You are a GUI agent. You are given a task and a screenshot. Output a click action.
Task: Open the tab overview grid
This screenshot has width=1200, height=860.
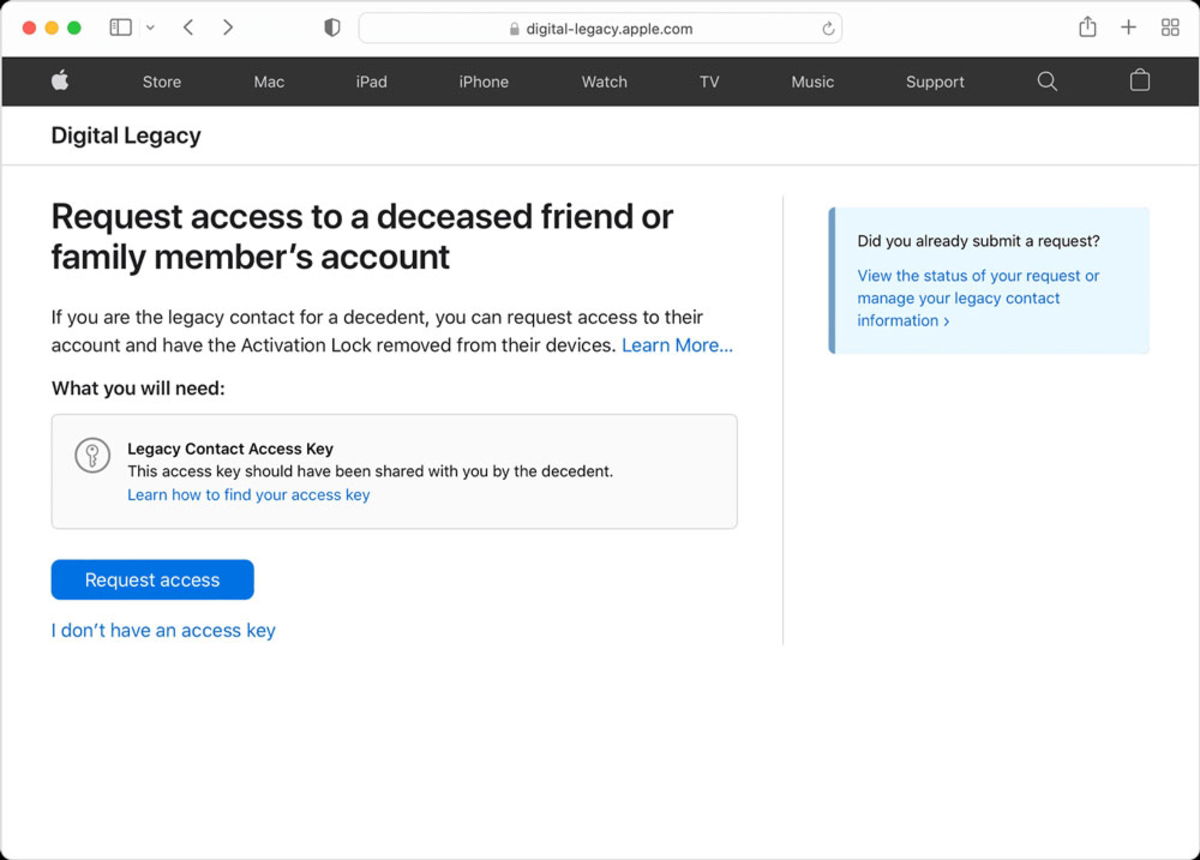pyautogui.click(x=1169, y=27)
